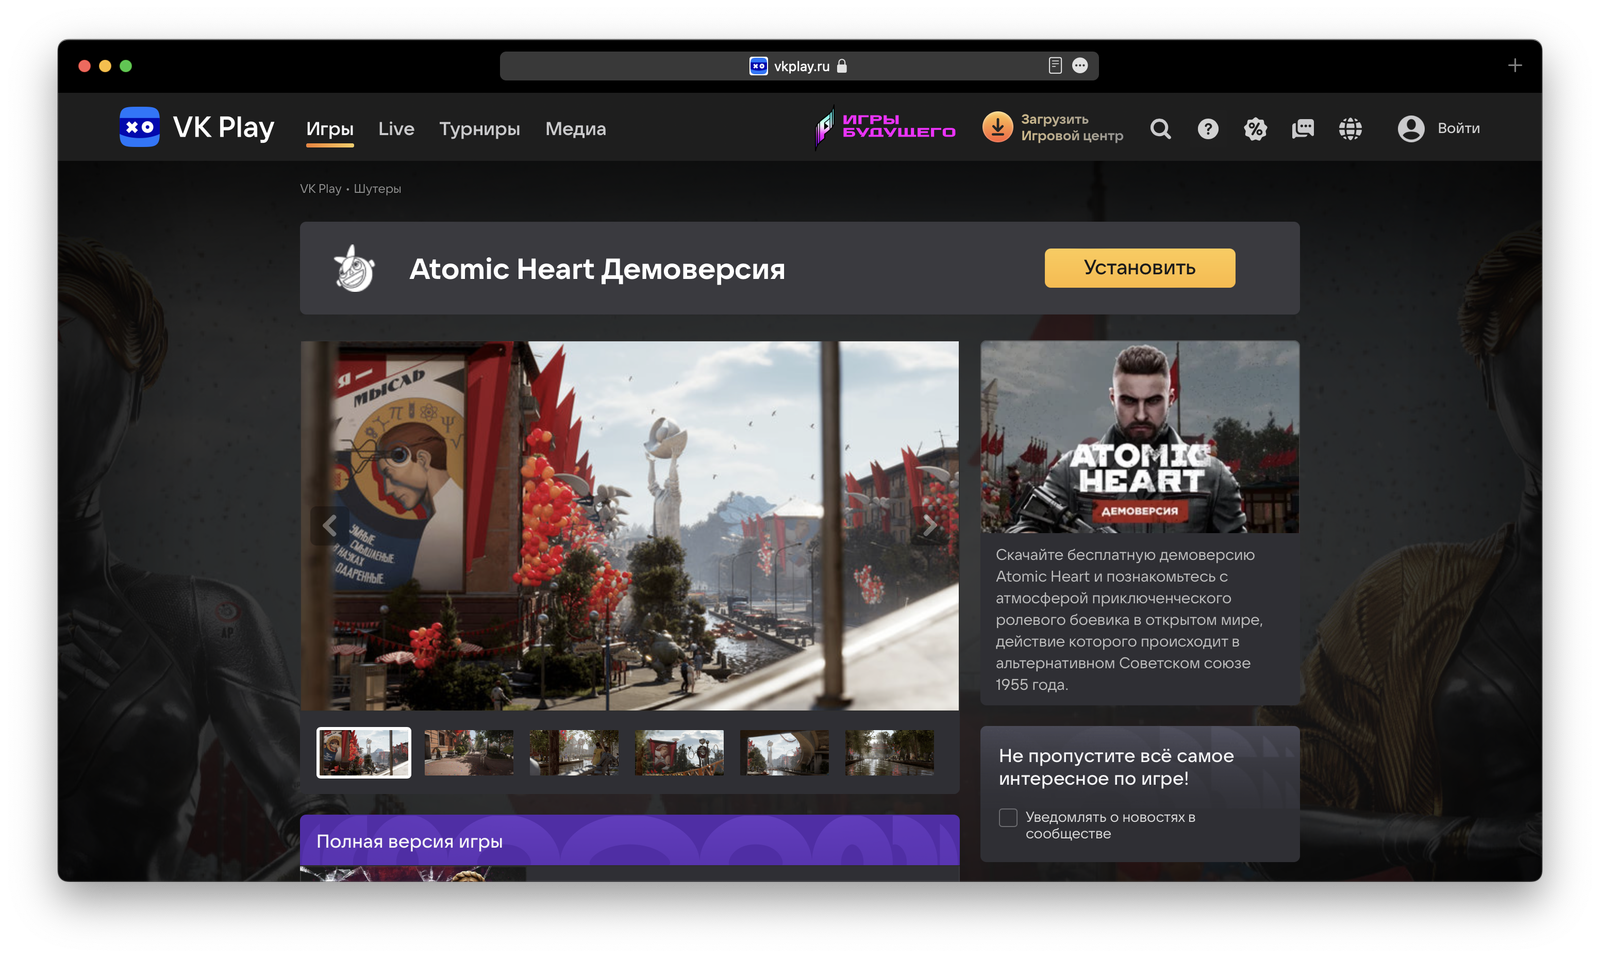Click the vkplay.ru address bar
The width and height of the screenshot is (1600, 958).
pyautogui.click(x=799, y=65)
